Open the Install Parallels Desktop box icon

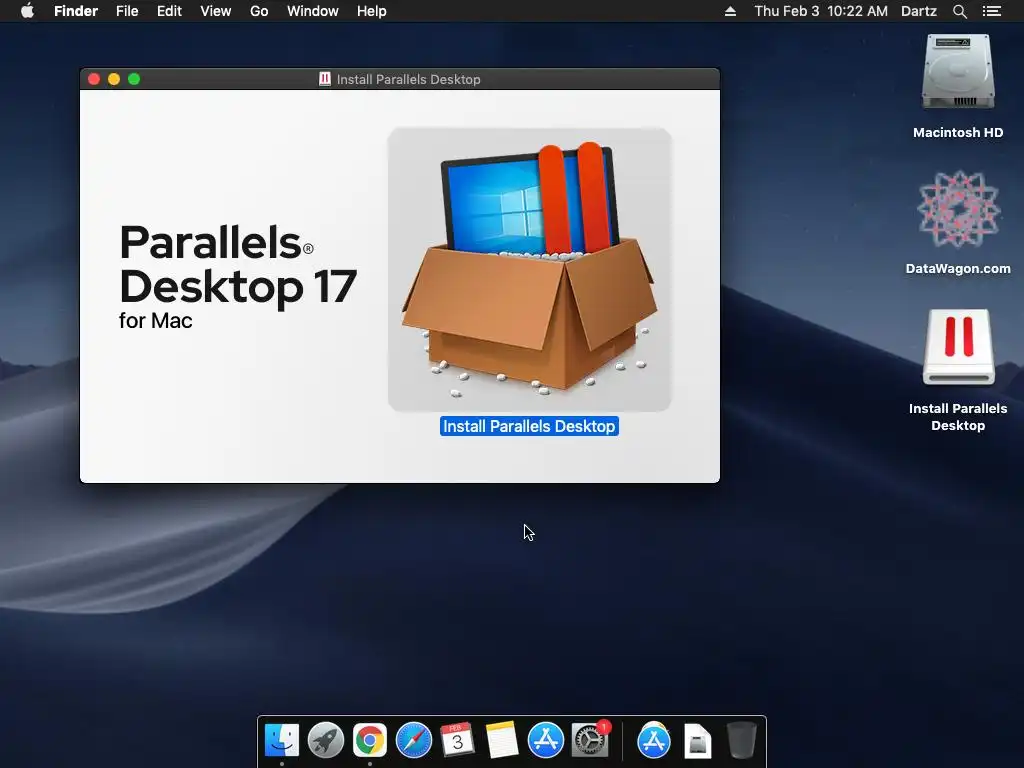click(x=529, y=269)
